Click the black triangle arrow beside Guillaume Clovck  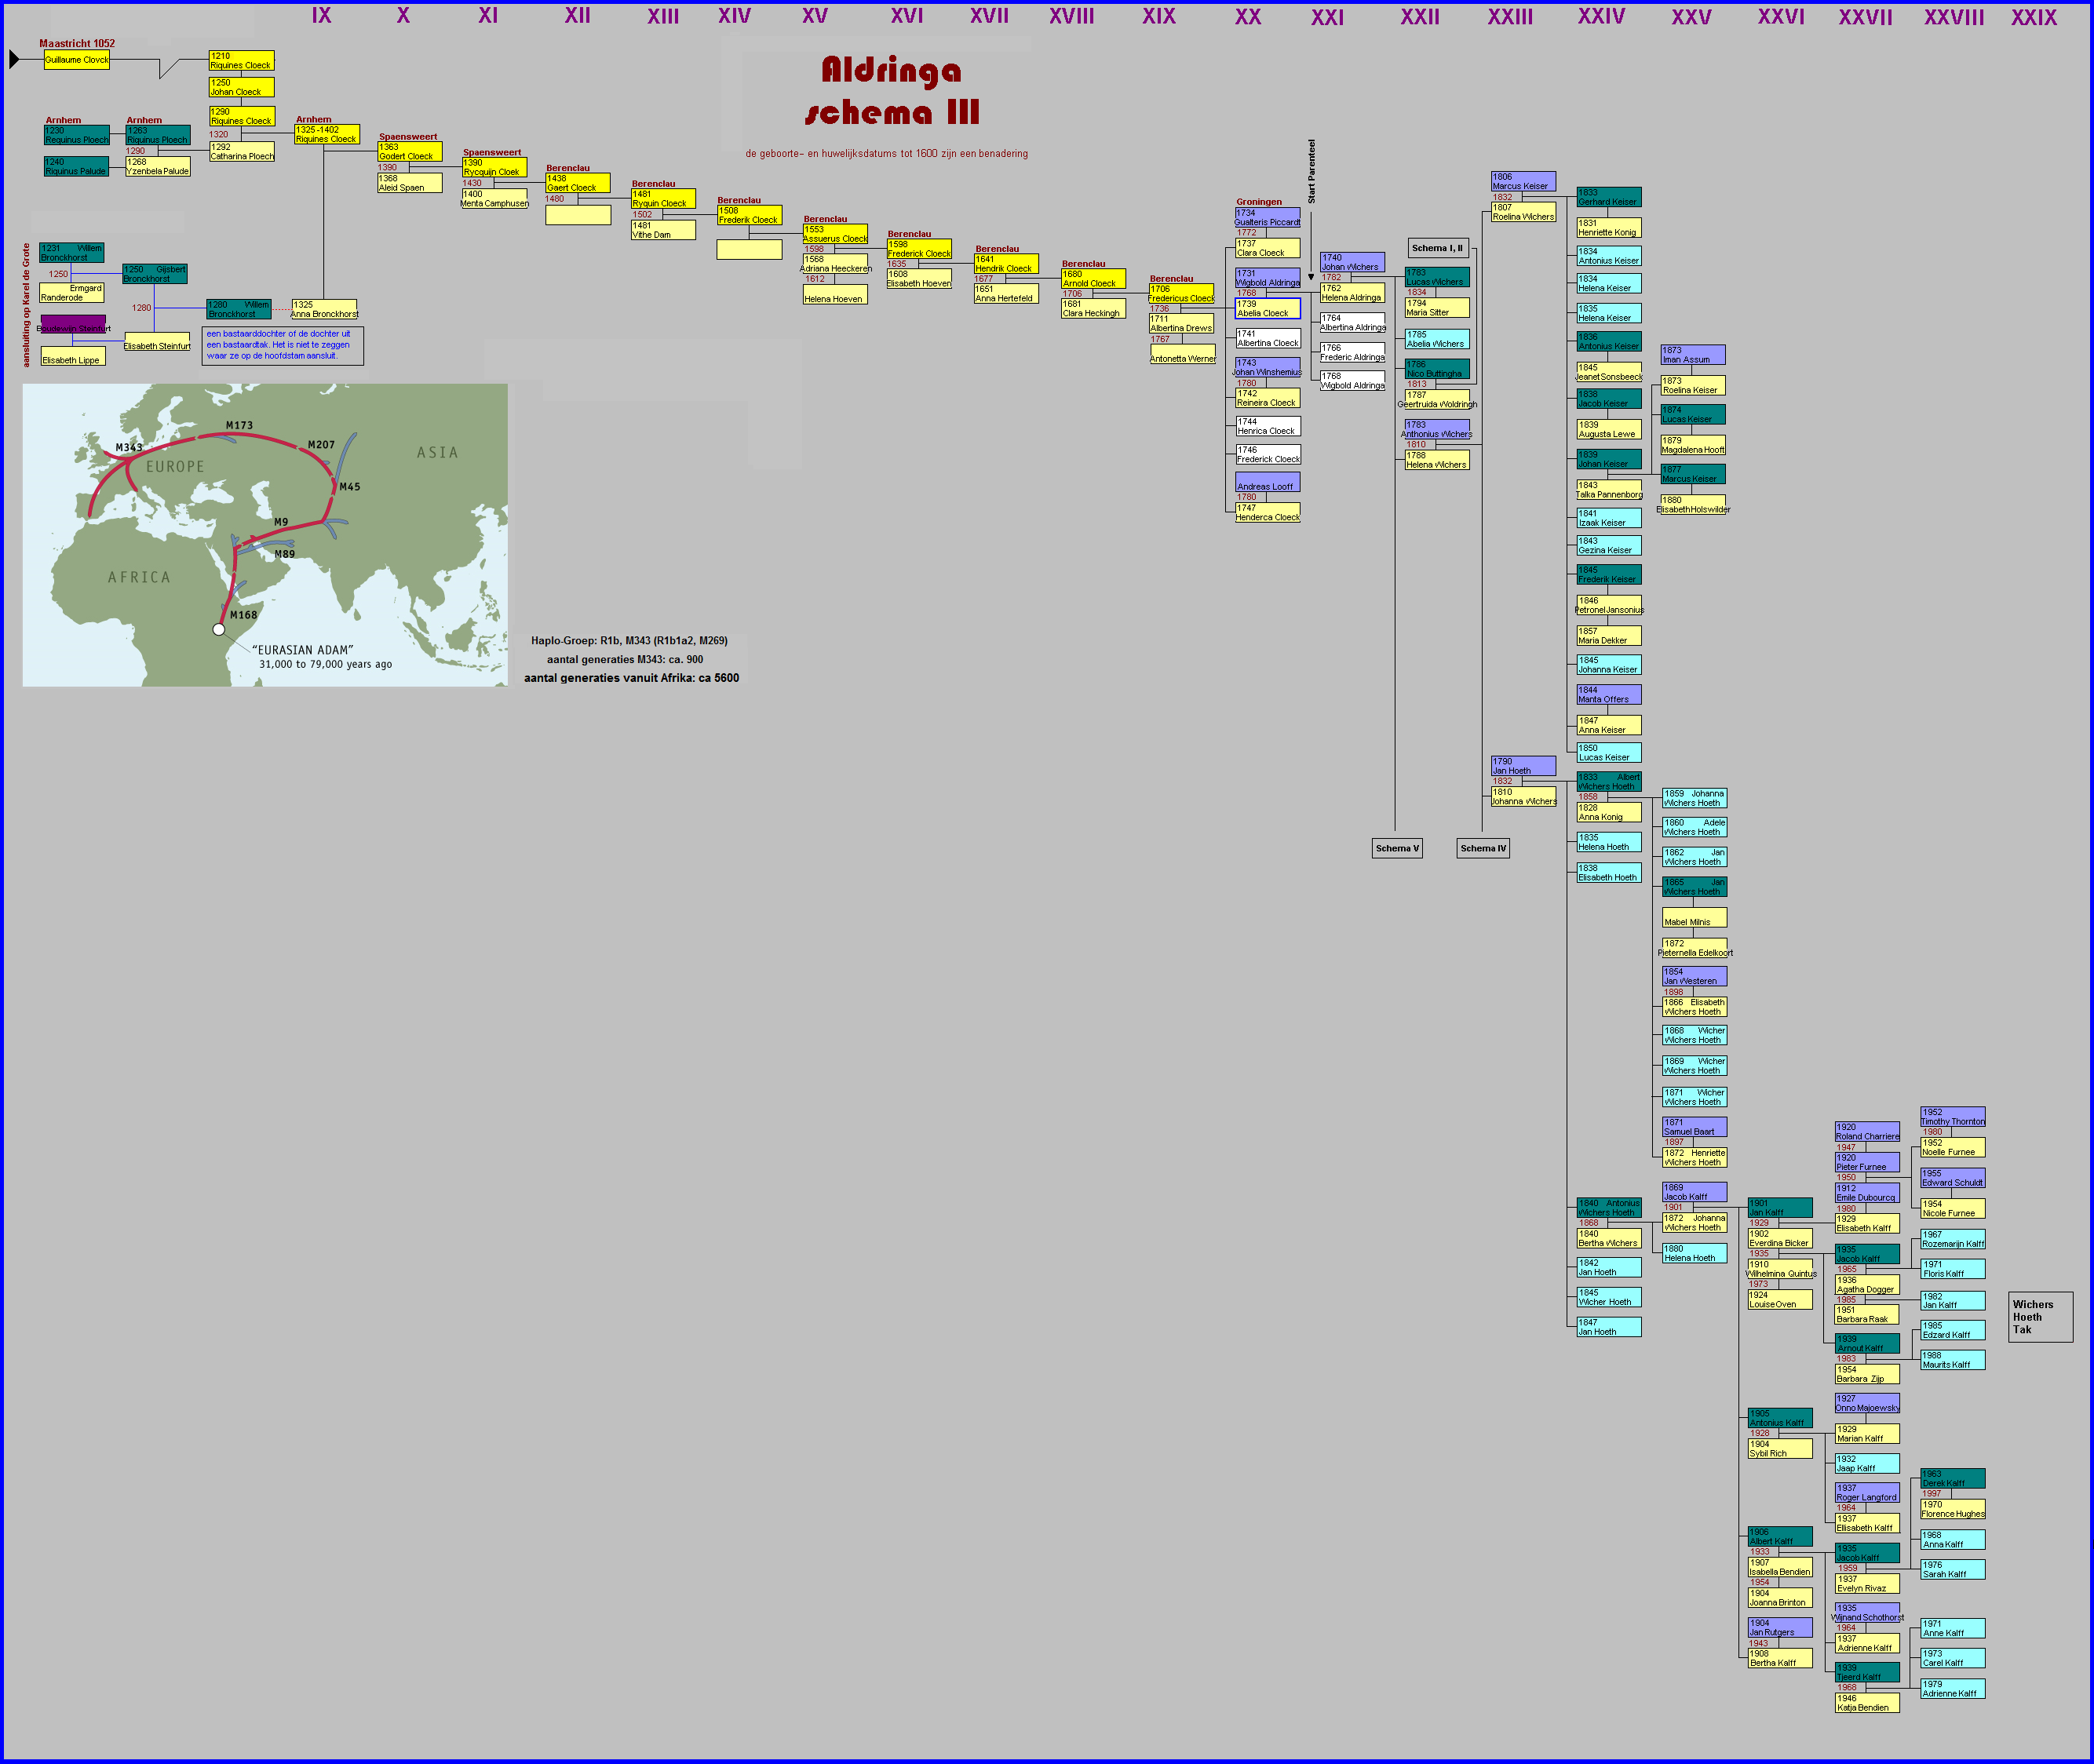click(14, 60)
